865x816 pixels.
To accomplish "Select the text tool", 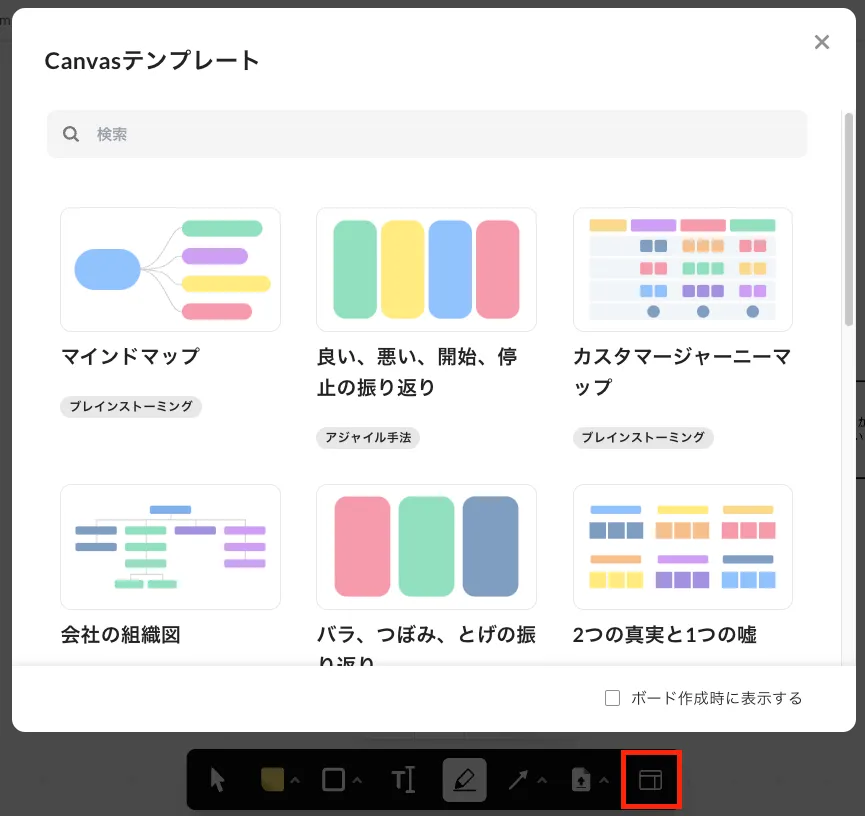I will [403, 780].
